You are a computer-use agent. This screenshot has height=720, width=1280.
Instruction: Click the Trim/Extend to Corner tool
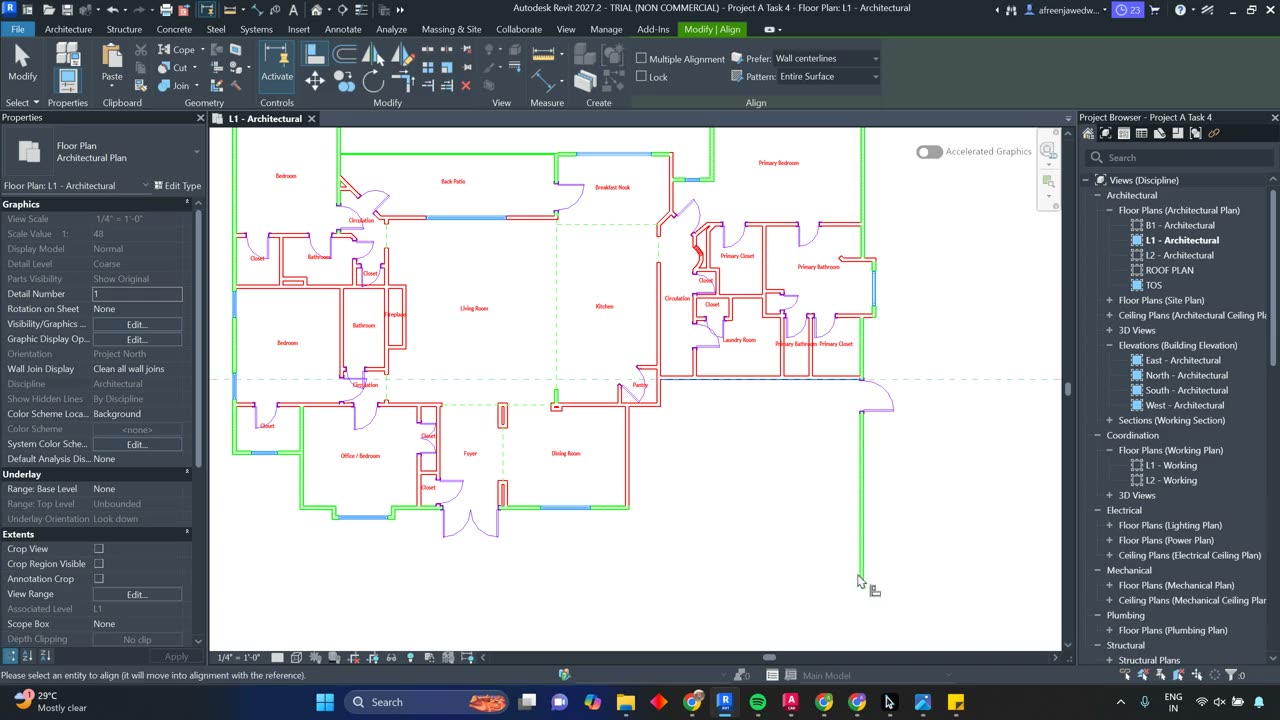click(x=404, y=82)
